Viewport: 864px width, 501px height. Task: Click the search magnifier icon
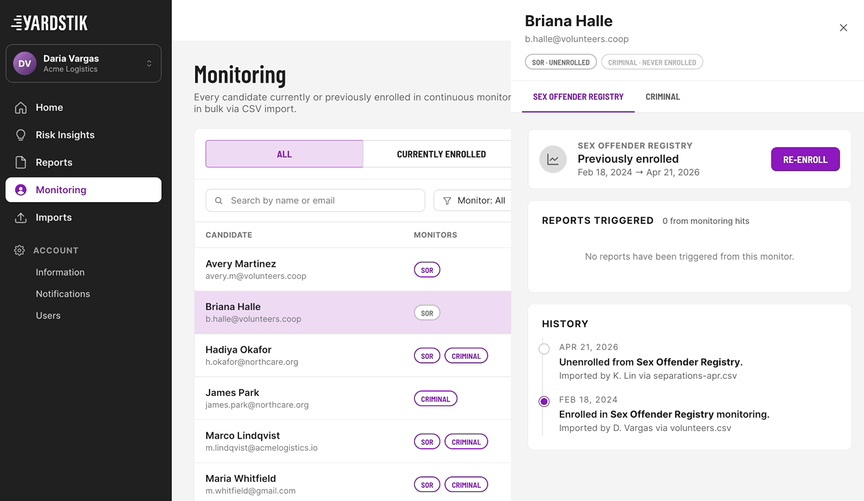click(219, 201)
